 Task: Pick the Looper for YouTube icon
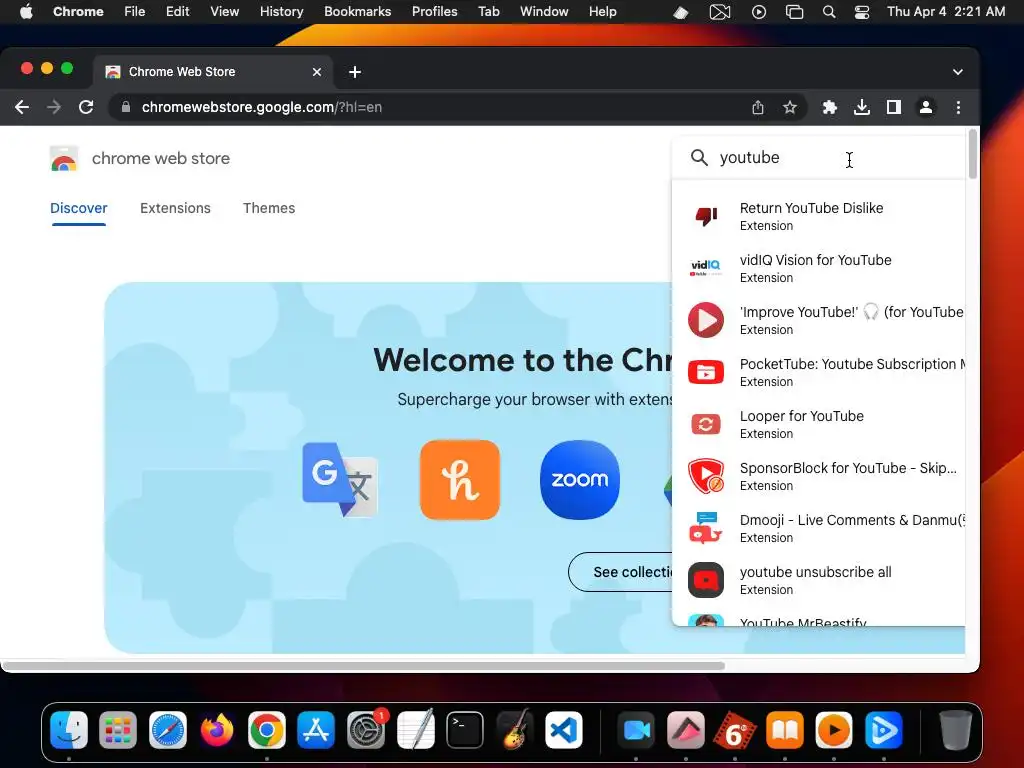(706, 424)
